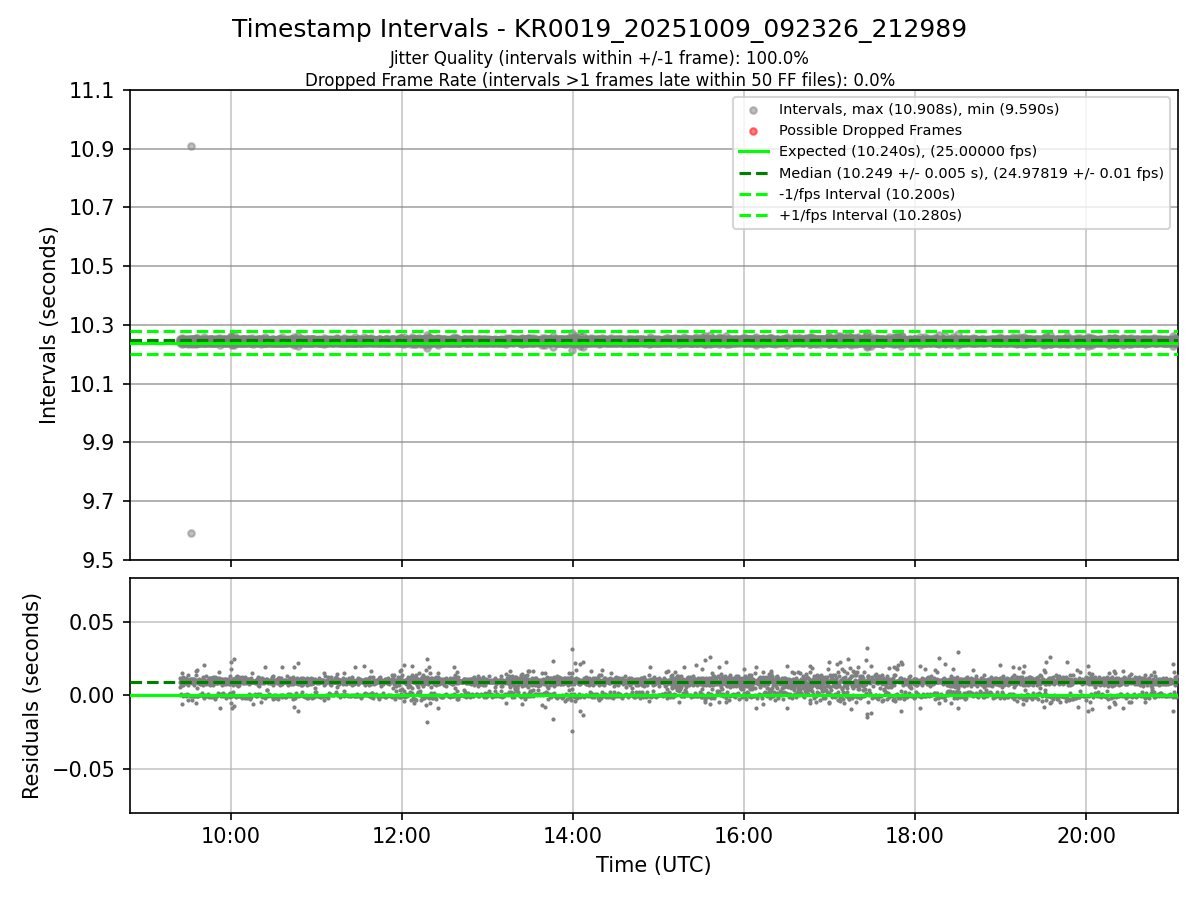Click the 'Residuals (seconds)' y-axis label
This screenshot has height=900, width=1200.
point(32,696)
